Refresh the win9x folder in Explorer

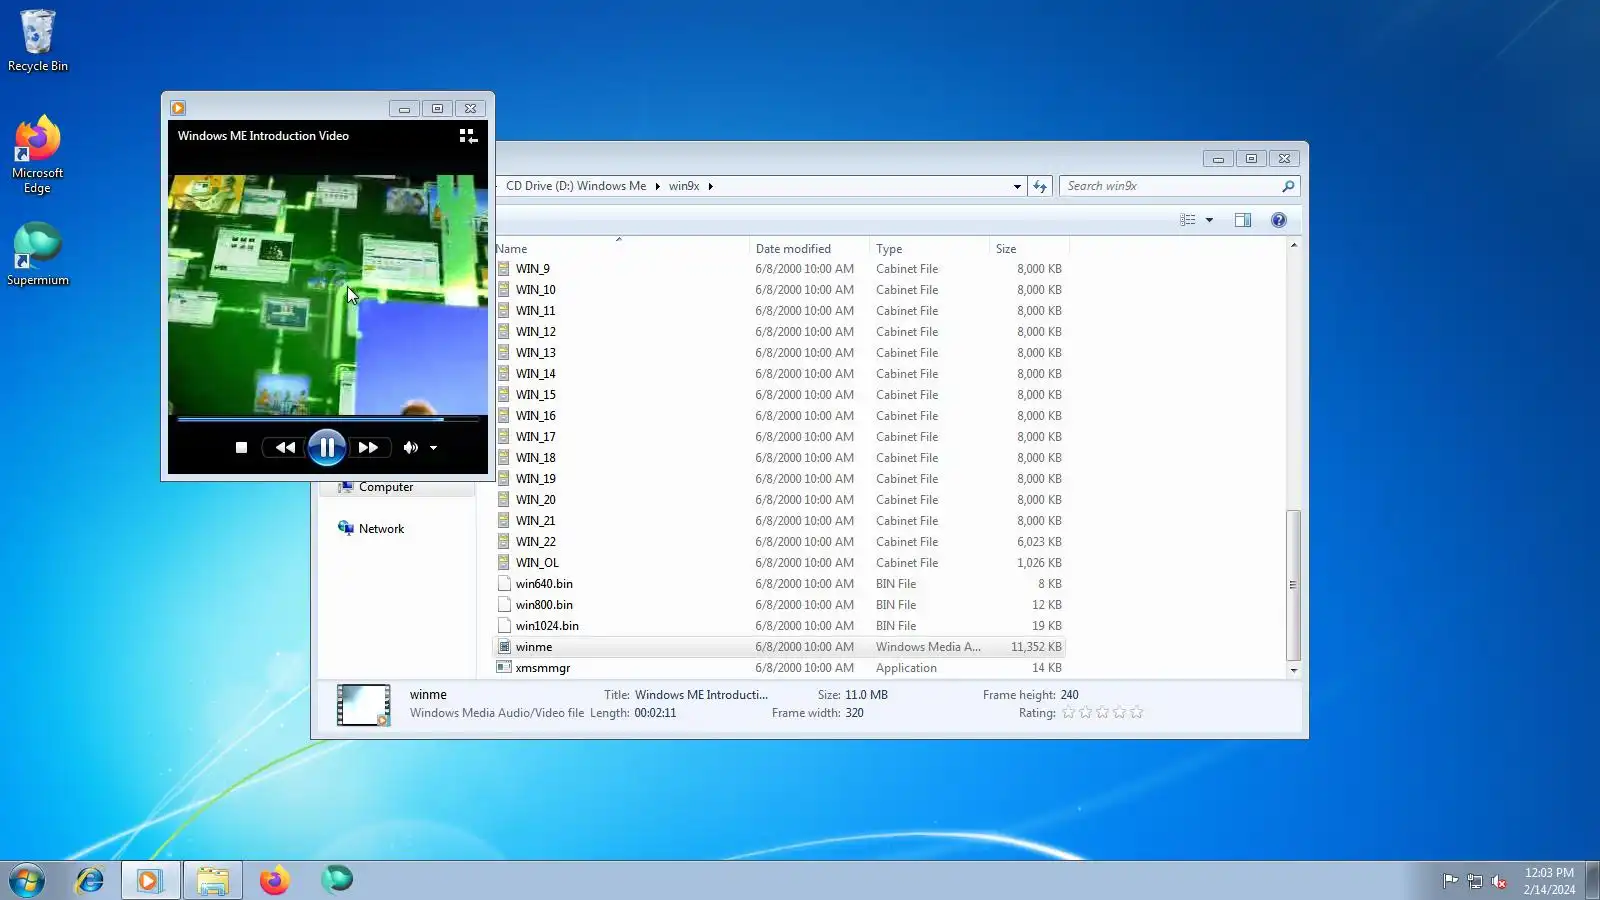tap(1040, 186)
